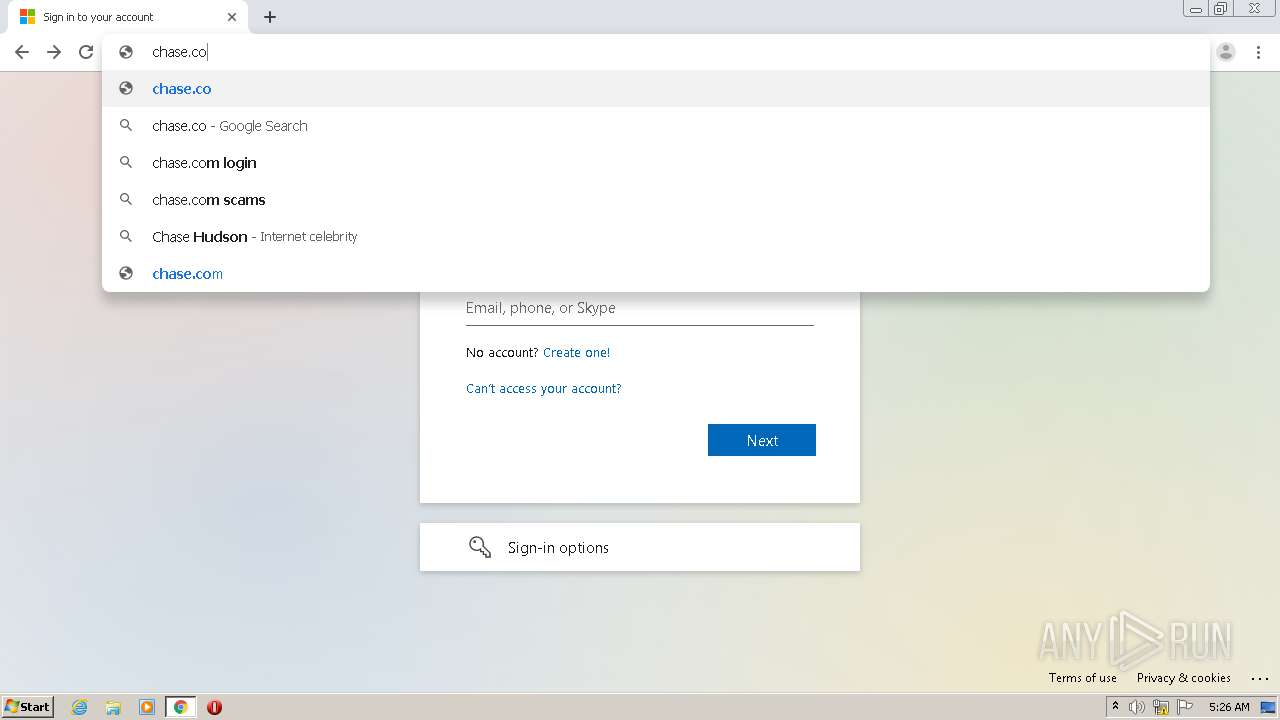Open Action Center flag tray icon

pyautogui.click(x=1185, y=707)
